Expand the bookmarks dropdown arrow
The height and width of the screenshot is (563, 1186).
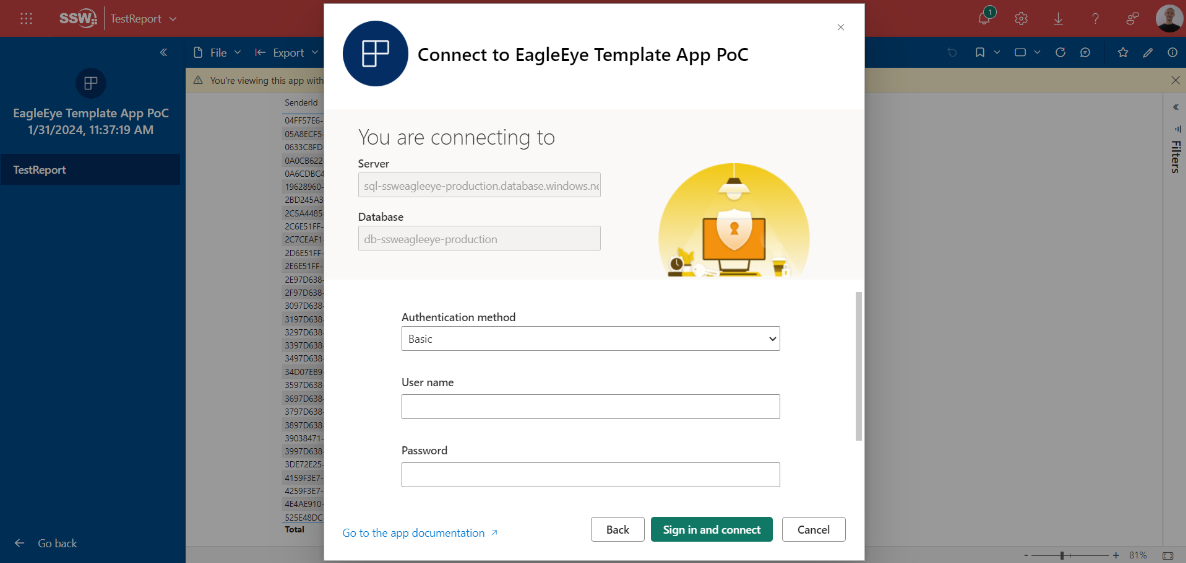coord(997,53)
